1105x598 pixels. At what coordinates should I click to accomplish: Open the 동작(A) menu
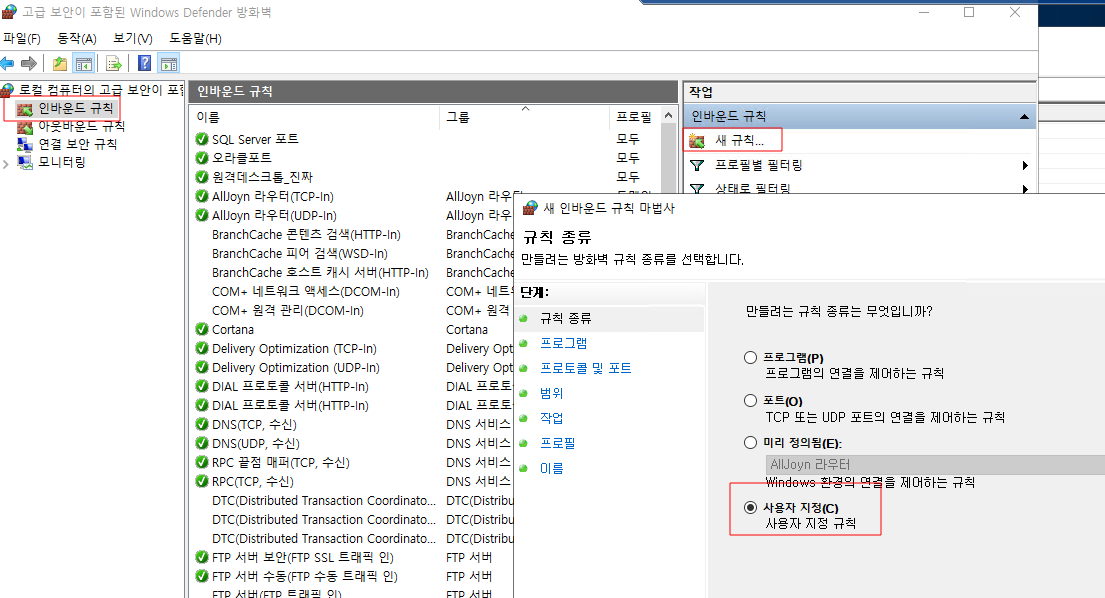click(77, 39)
